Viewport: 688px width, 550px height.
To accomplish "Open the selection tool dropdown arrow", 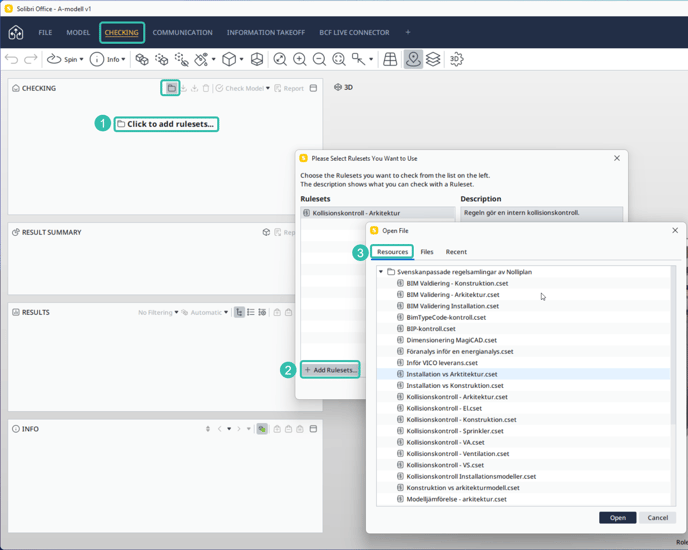I will coord(371,59).
